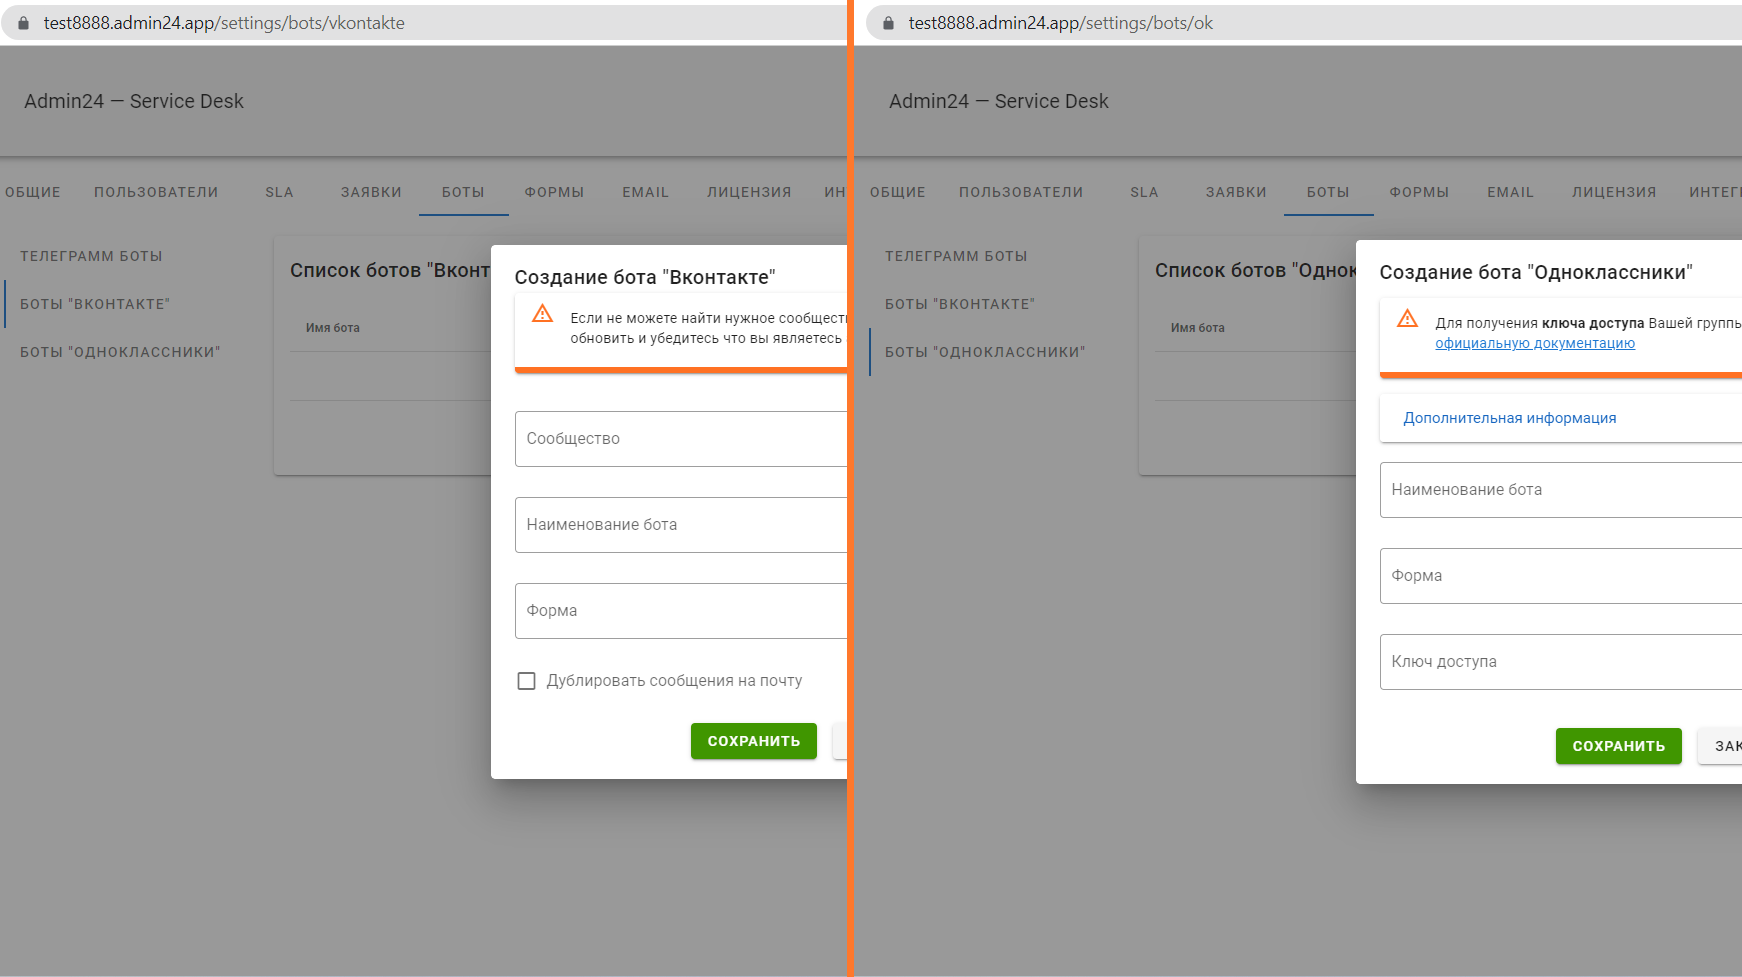Go to ЗАЯВКИ tab in the bots/ok window
1742x977 pixels.
tap(1236, 192)
